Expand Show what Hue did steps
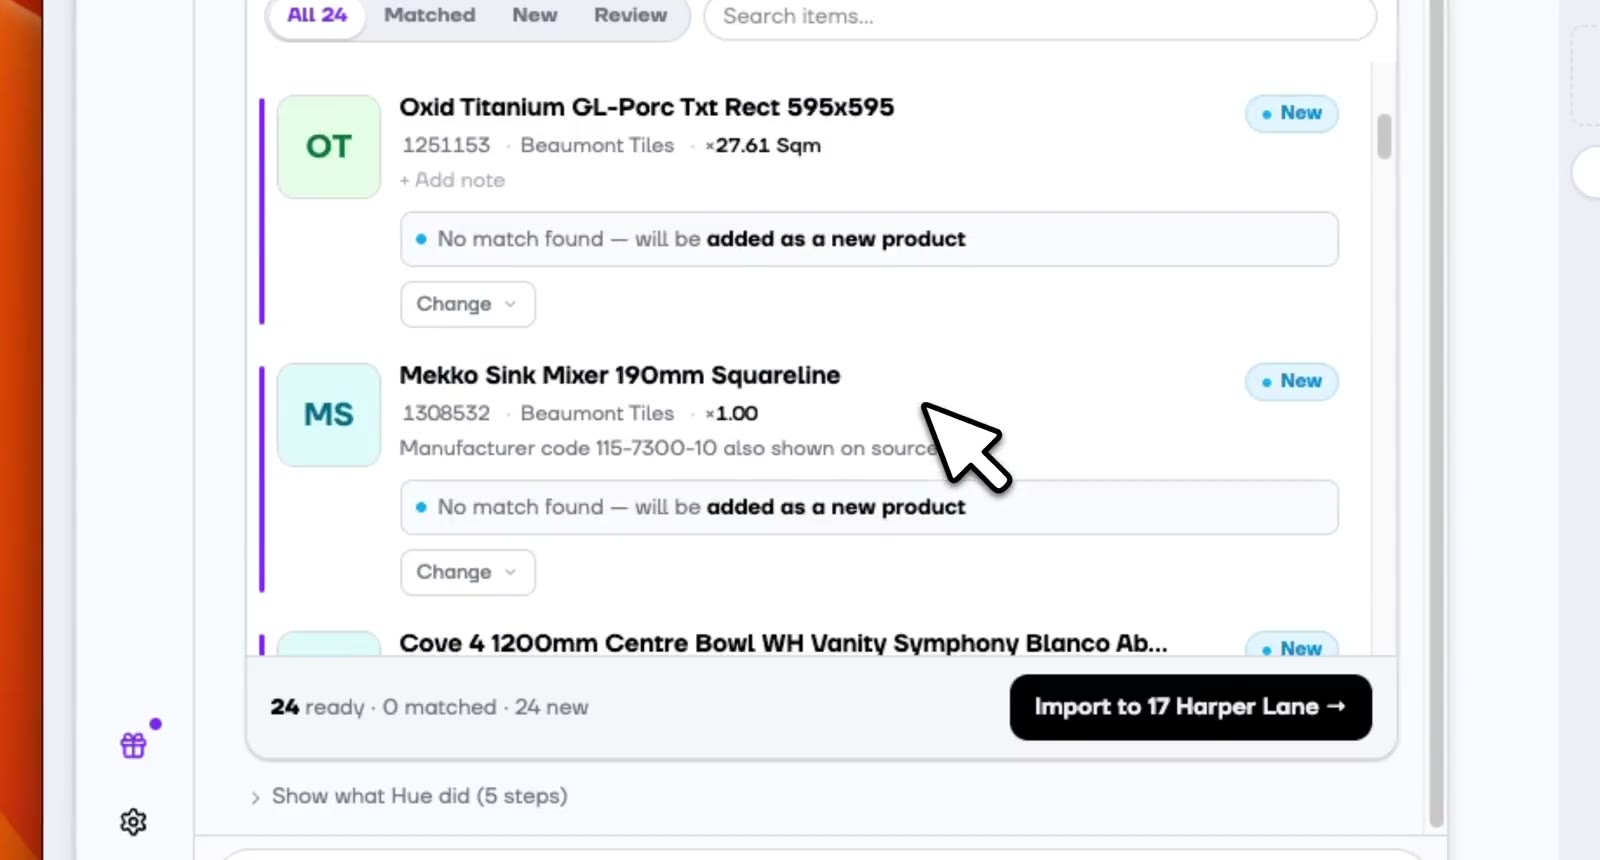 pos(409,796)
